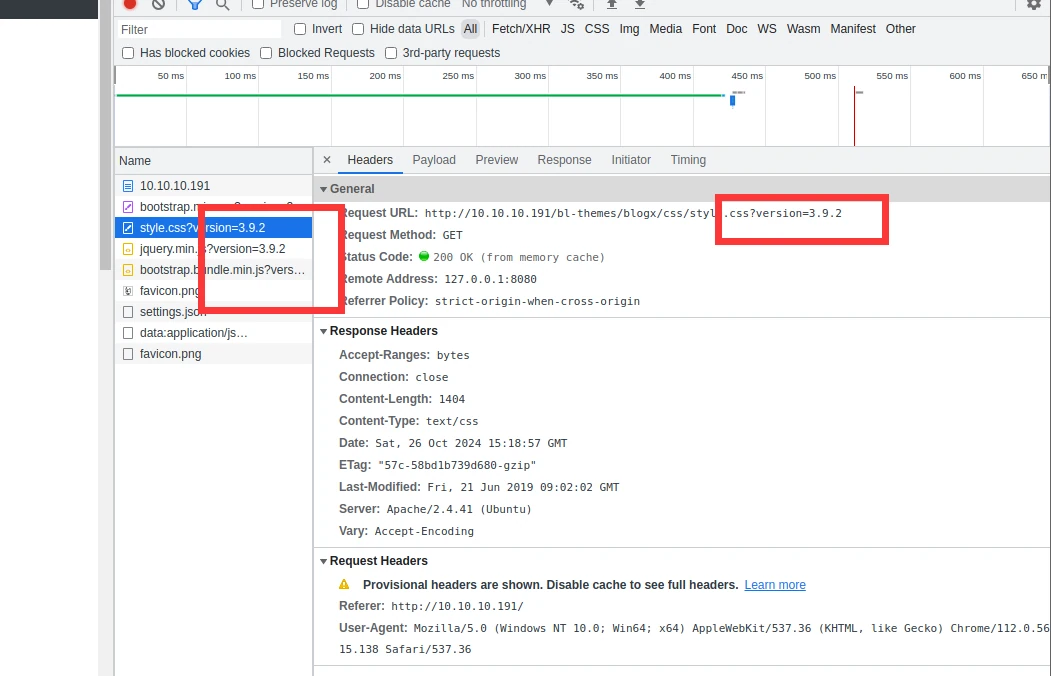The image size is (1051, 676).
Task: Click the Name column header
Action: pyautogui.click(x=213, y=161)
